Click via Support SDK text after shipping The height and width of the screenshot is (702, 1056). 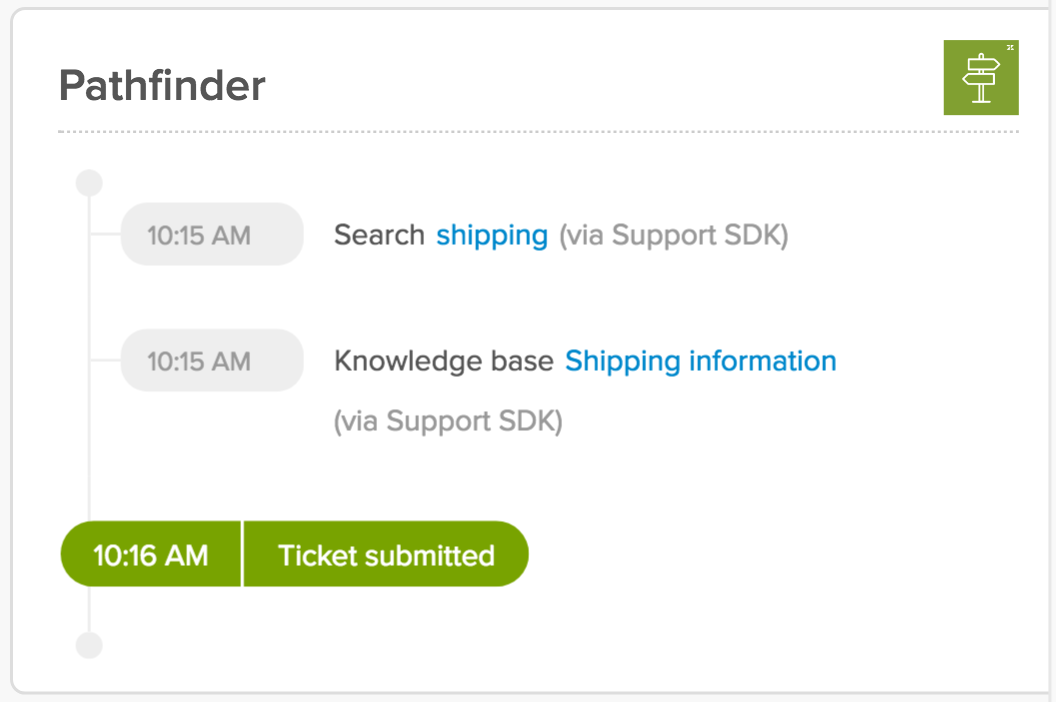point(673,235)
